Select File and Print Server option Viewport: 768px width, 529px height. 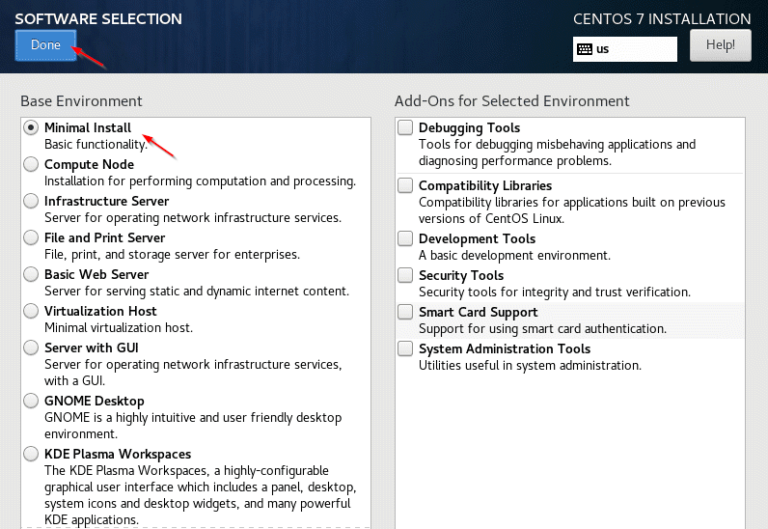[x=31, y=238]
